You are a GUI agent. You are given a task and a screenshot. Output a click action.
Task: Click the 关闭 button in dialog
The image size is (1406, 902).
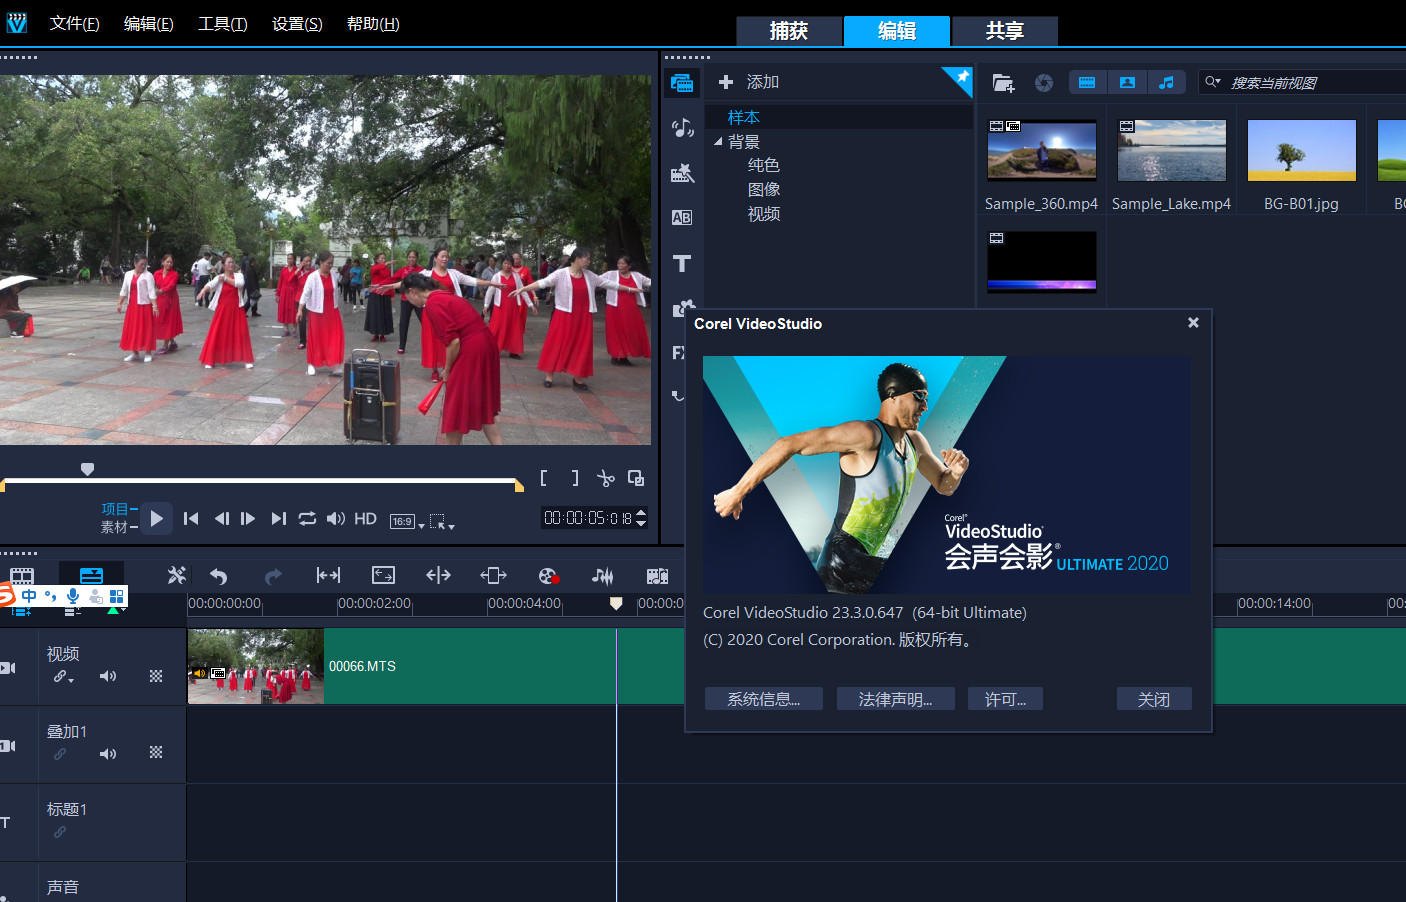pos(1154,699)
